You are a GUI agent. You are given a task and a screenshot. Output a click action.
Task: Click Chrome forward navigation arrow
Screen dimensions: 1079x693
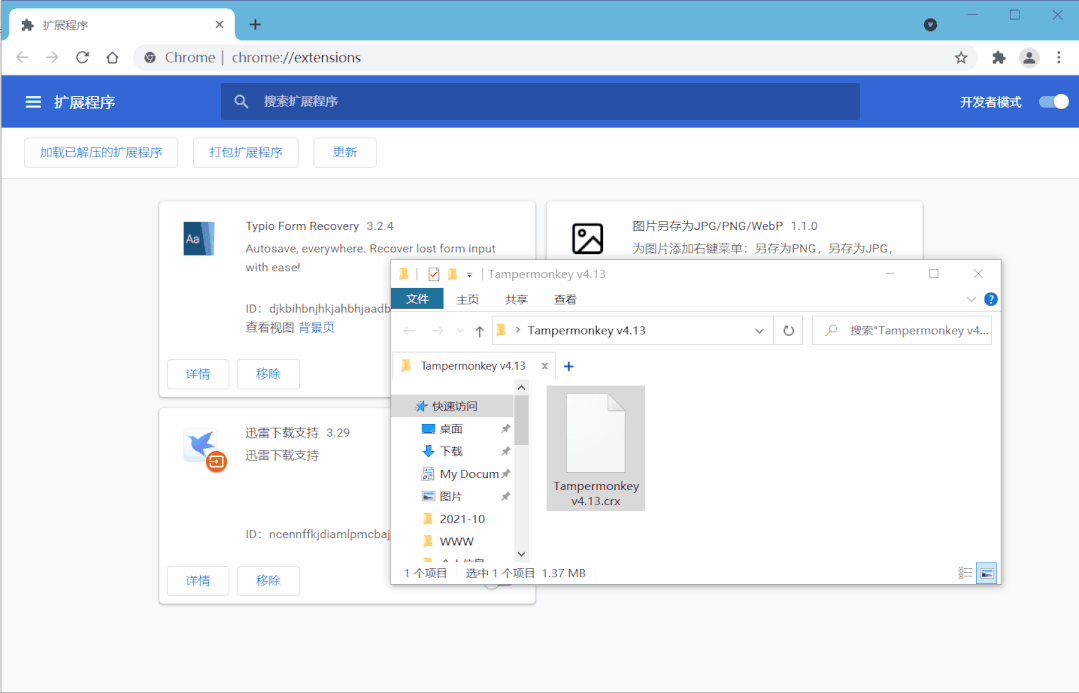pyautogui.click(x=52, y=57)
